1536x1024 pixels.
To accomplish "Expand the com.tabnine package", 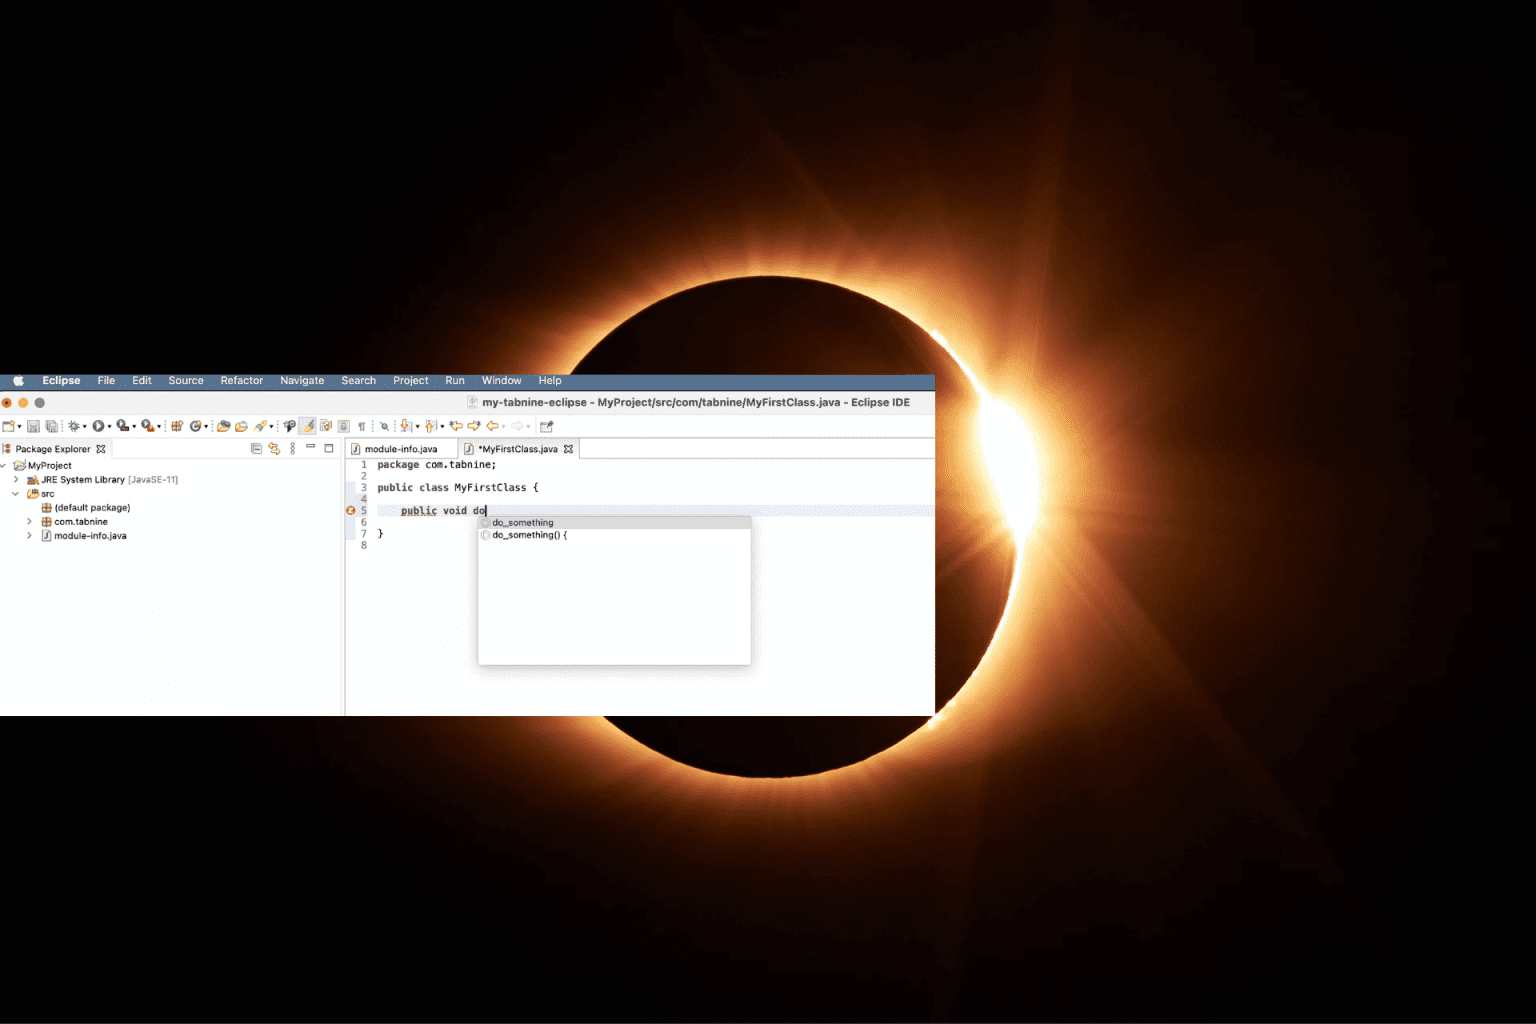I will [x=29, y=521].
